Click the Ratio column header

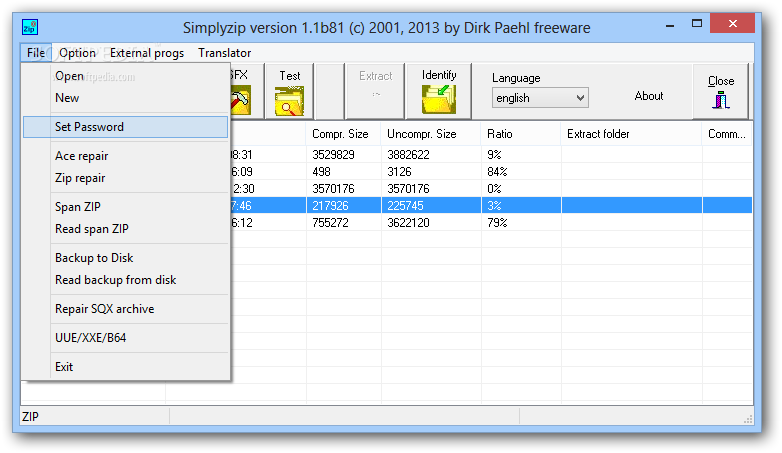click(x=521, y=134)
